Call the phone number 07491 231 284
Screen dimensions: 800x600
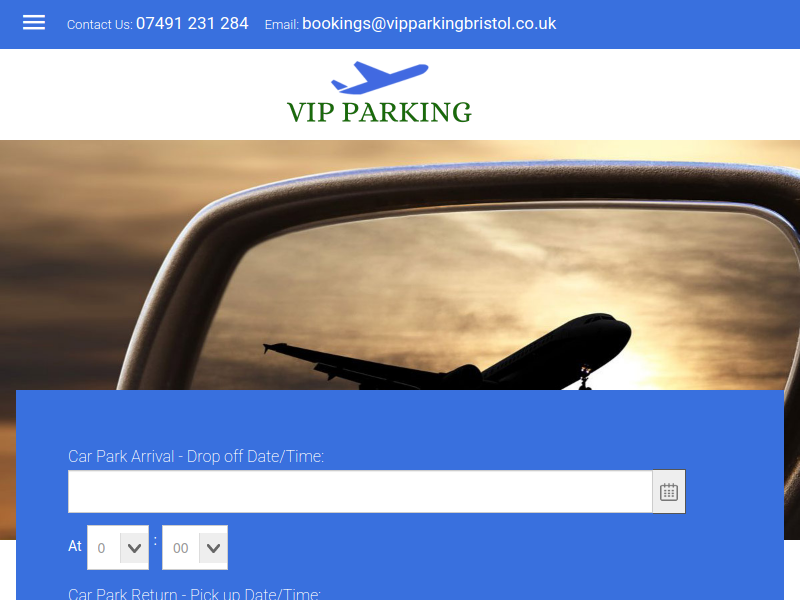pyautogui.click(x=192, y=23)
